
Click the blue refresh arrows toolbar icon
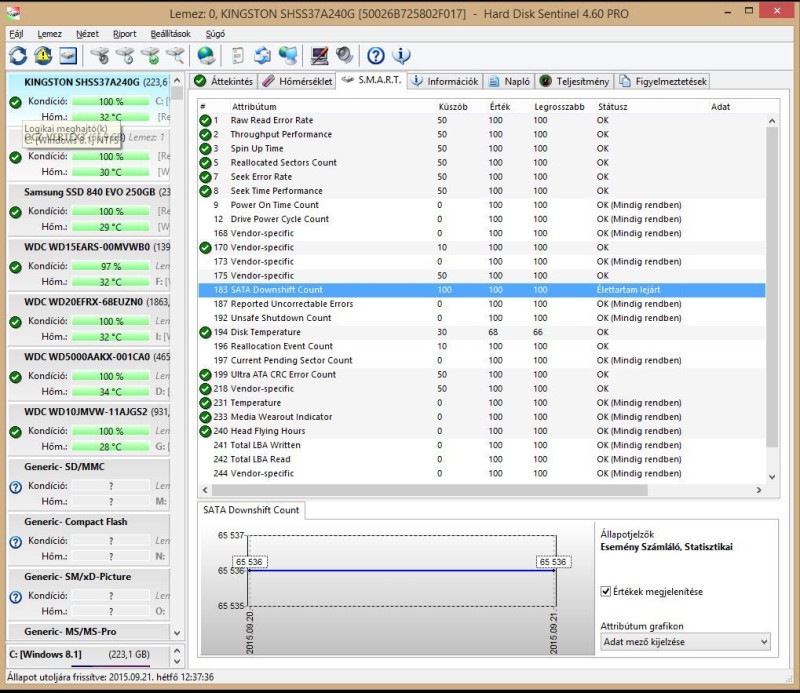click(18, 56)
